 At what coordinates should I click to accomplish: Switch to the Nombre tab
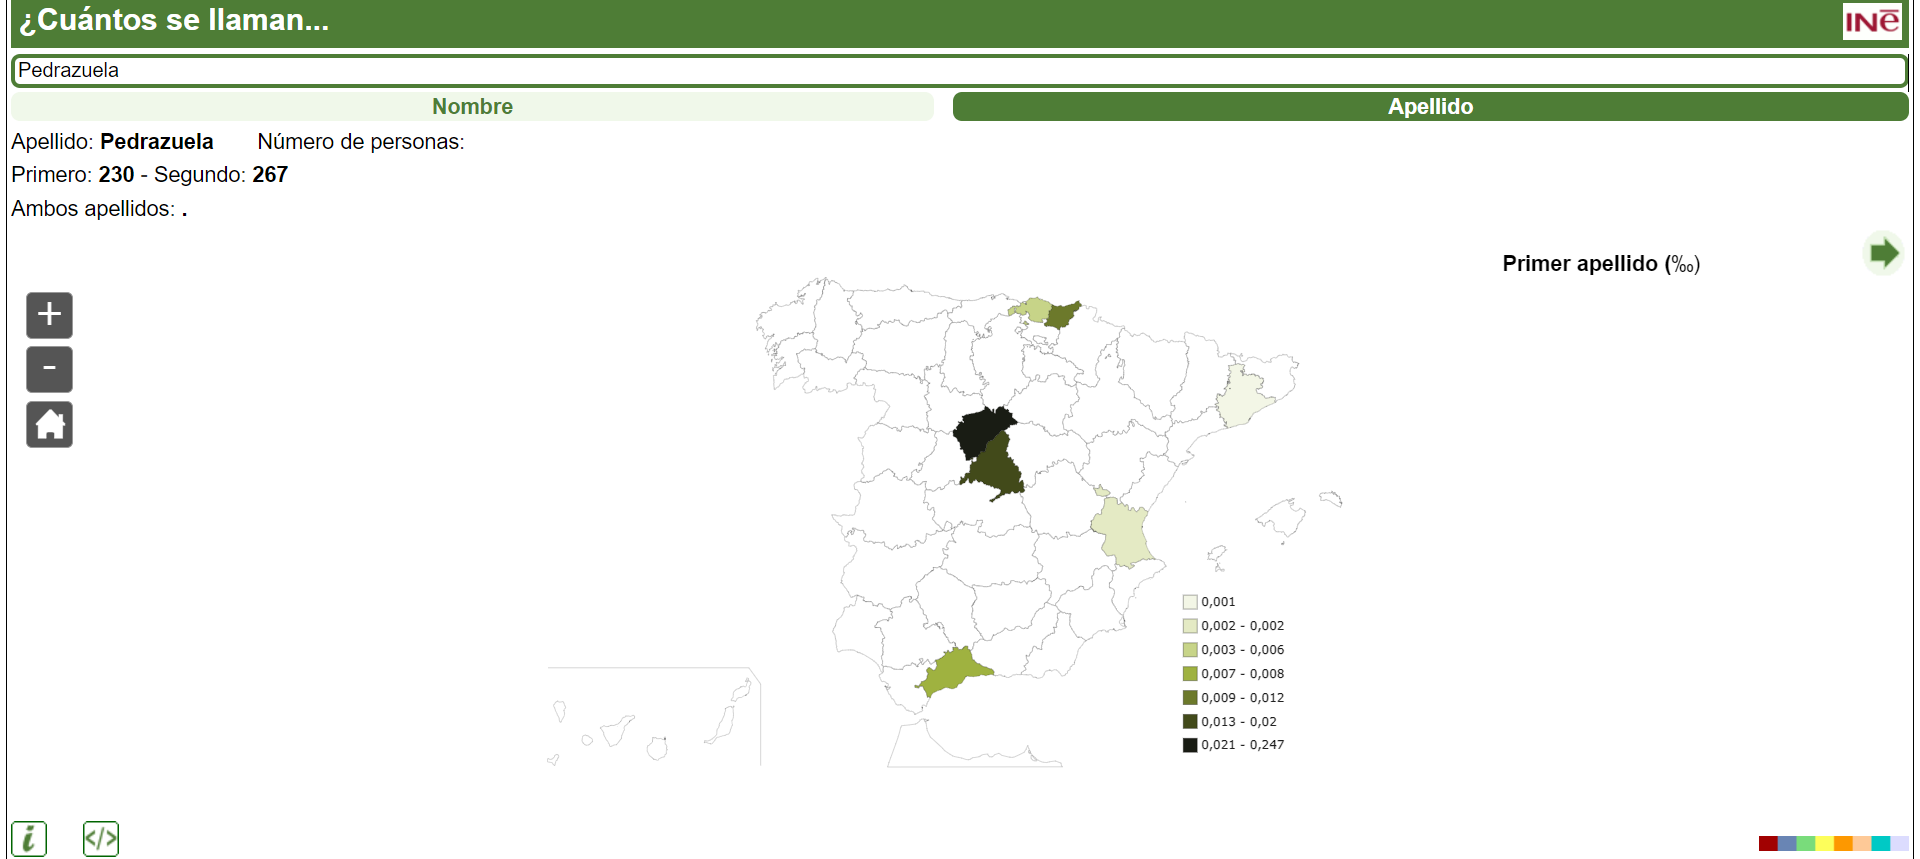(x=472, y=107)
